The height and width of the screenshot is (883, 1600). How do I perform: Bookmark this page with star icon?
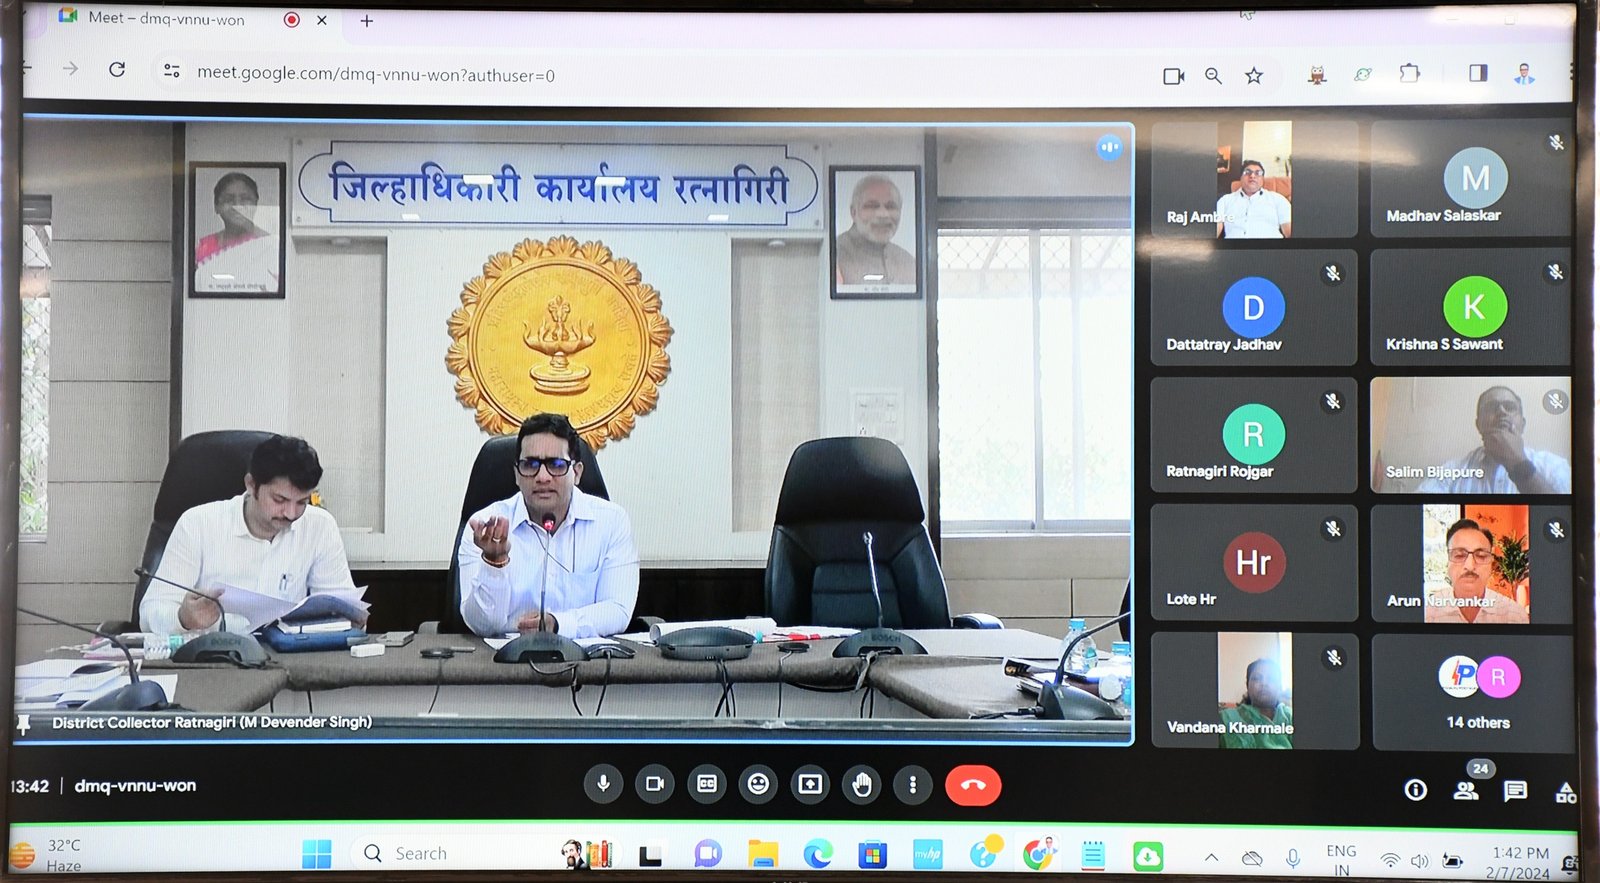[1254, 76]
